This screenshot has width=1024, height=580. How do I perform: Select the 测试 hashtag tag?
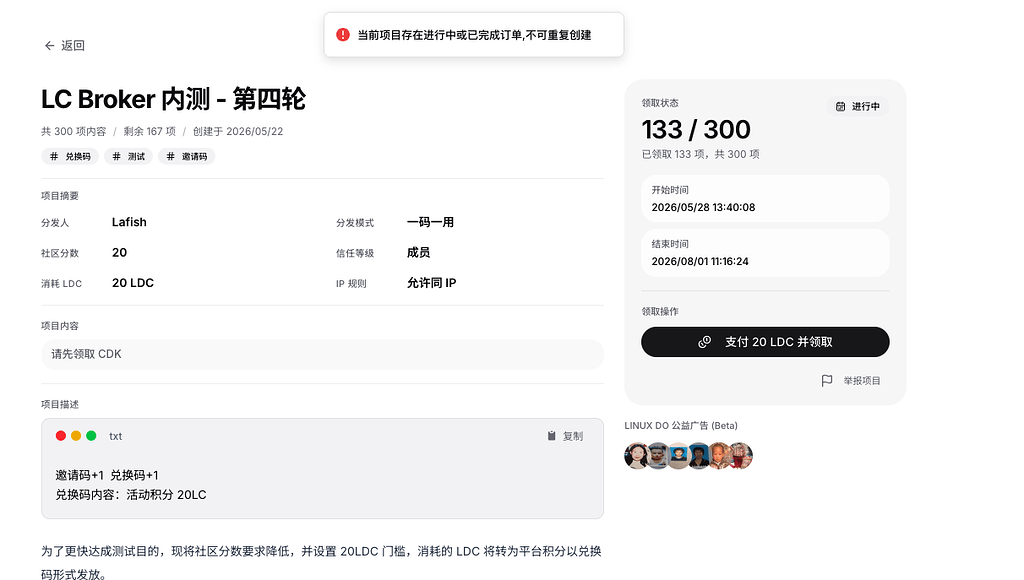129,157
